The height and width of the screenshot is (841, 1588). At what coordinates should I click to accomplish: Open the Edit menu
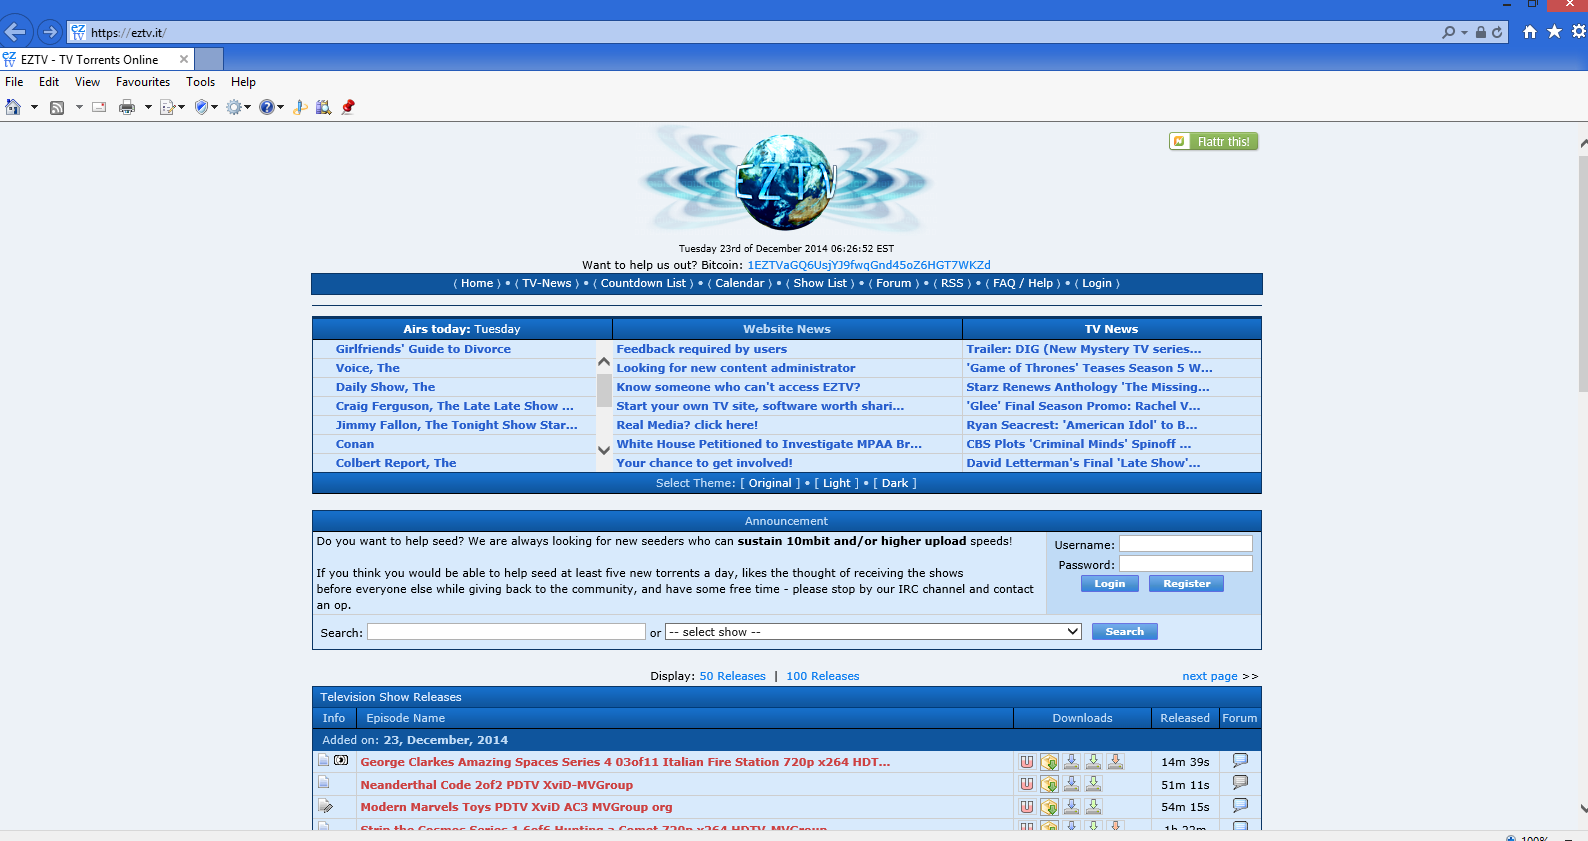[49, 82]
